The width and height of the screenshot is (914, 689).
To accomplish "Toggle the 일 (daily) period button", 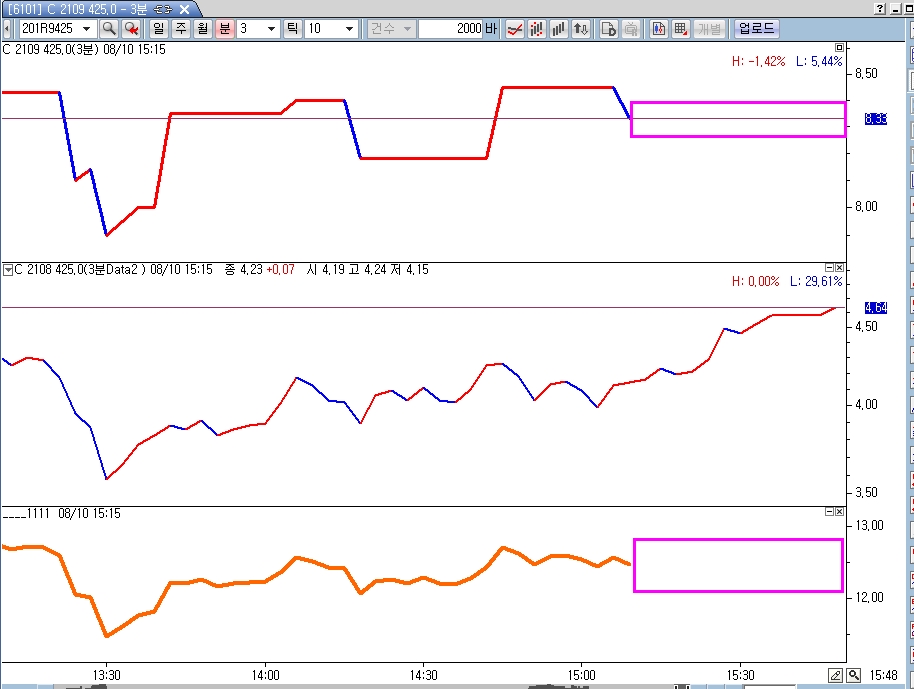I will [159, 29].
